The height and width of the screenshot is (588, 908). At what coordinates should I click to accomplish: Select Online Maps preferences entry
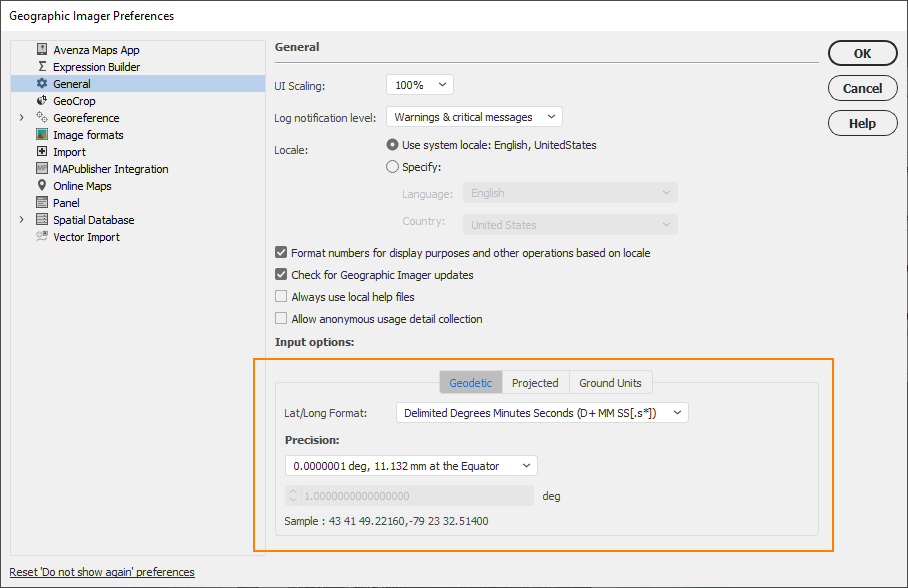click(82, 186)
